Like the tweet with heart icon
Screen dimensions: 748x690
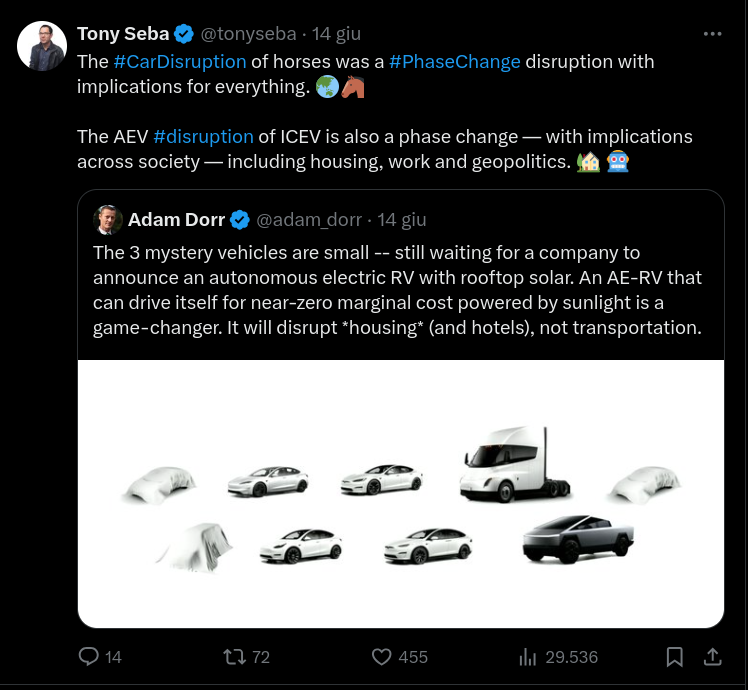pyautogui.click(x=381, y=656)
